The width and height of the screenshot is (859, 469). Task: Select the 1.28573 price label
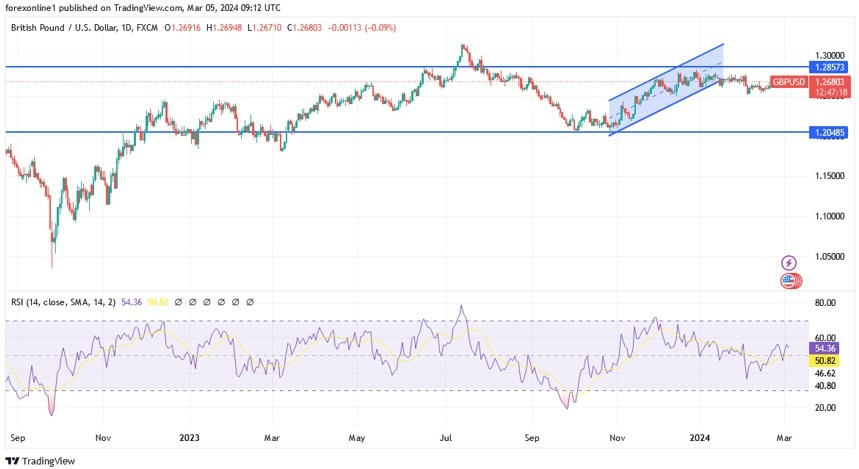pos(829,67)
